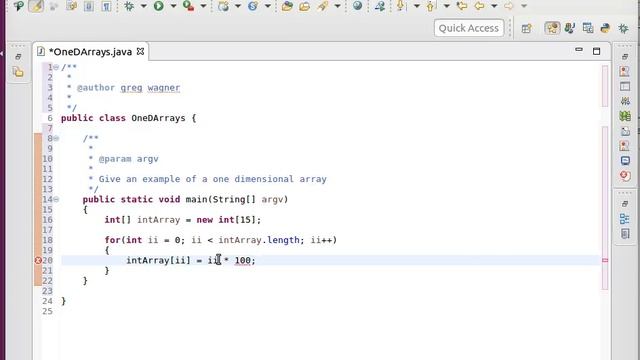
Task: Click the green Run button
Action: (159, 6)
